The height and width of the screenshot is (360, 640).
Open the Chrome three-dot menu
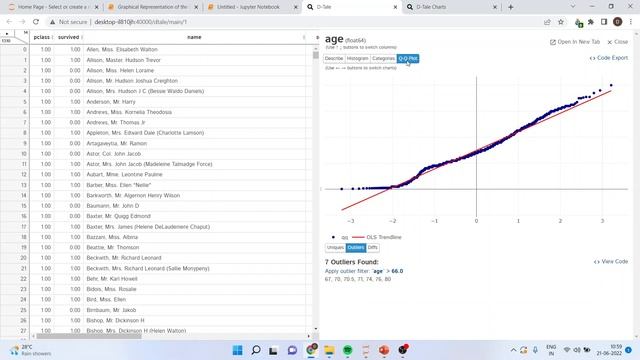point(631,22)
